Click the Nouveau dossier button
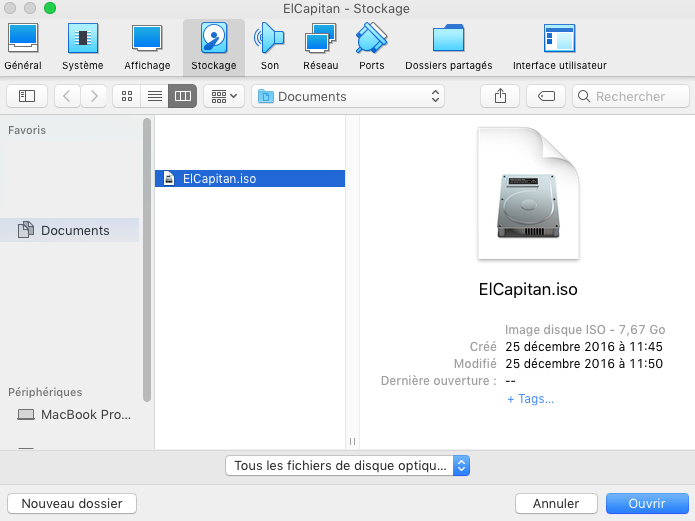The height and width of the screenshot is (521, 695). 72,504
